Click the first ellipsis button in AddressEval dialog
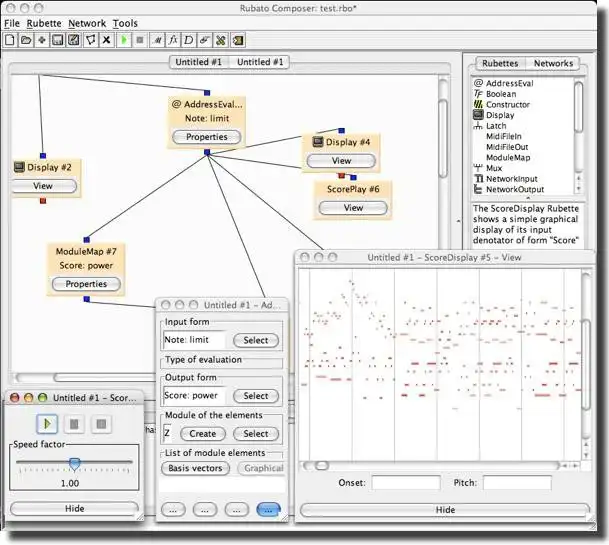The image size is (609, 545). (x=173, y=510)
